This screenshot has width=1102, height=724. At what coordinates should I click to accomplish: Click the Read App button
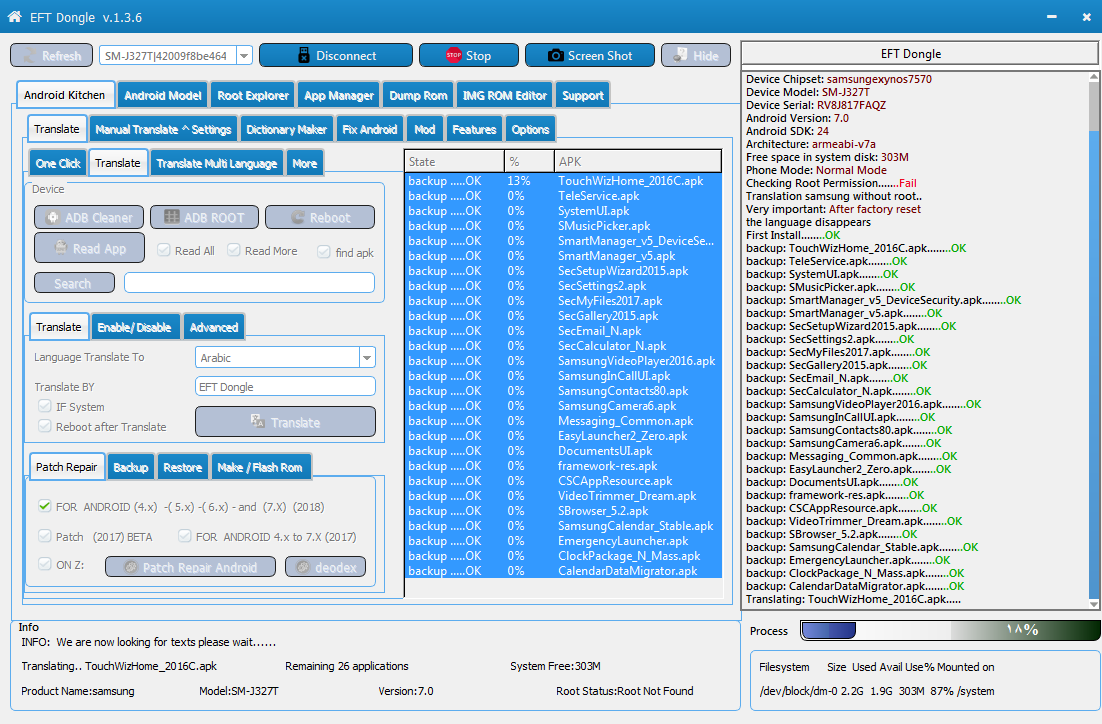pyautogui.click(x=89, y=248)
